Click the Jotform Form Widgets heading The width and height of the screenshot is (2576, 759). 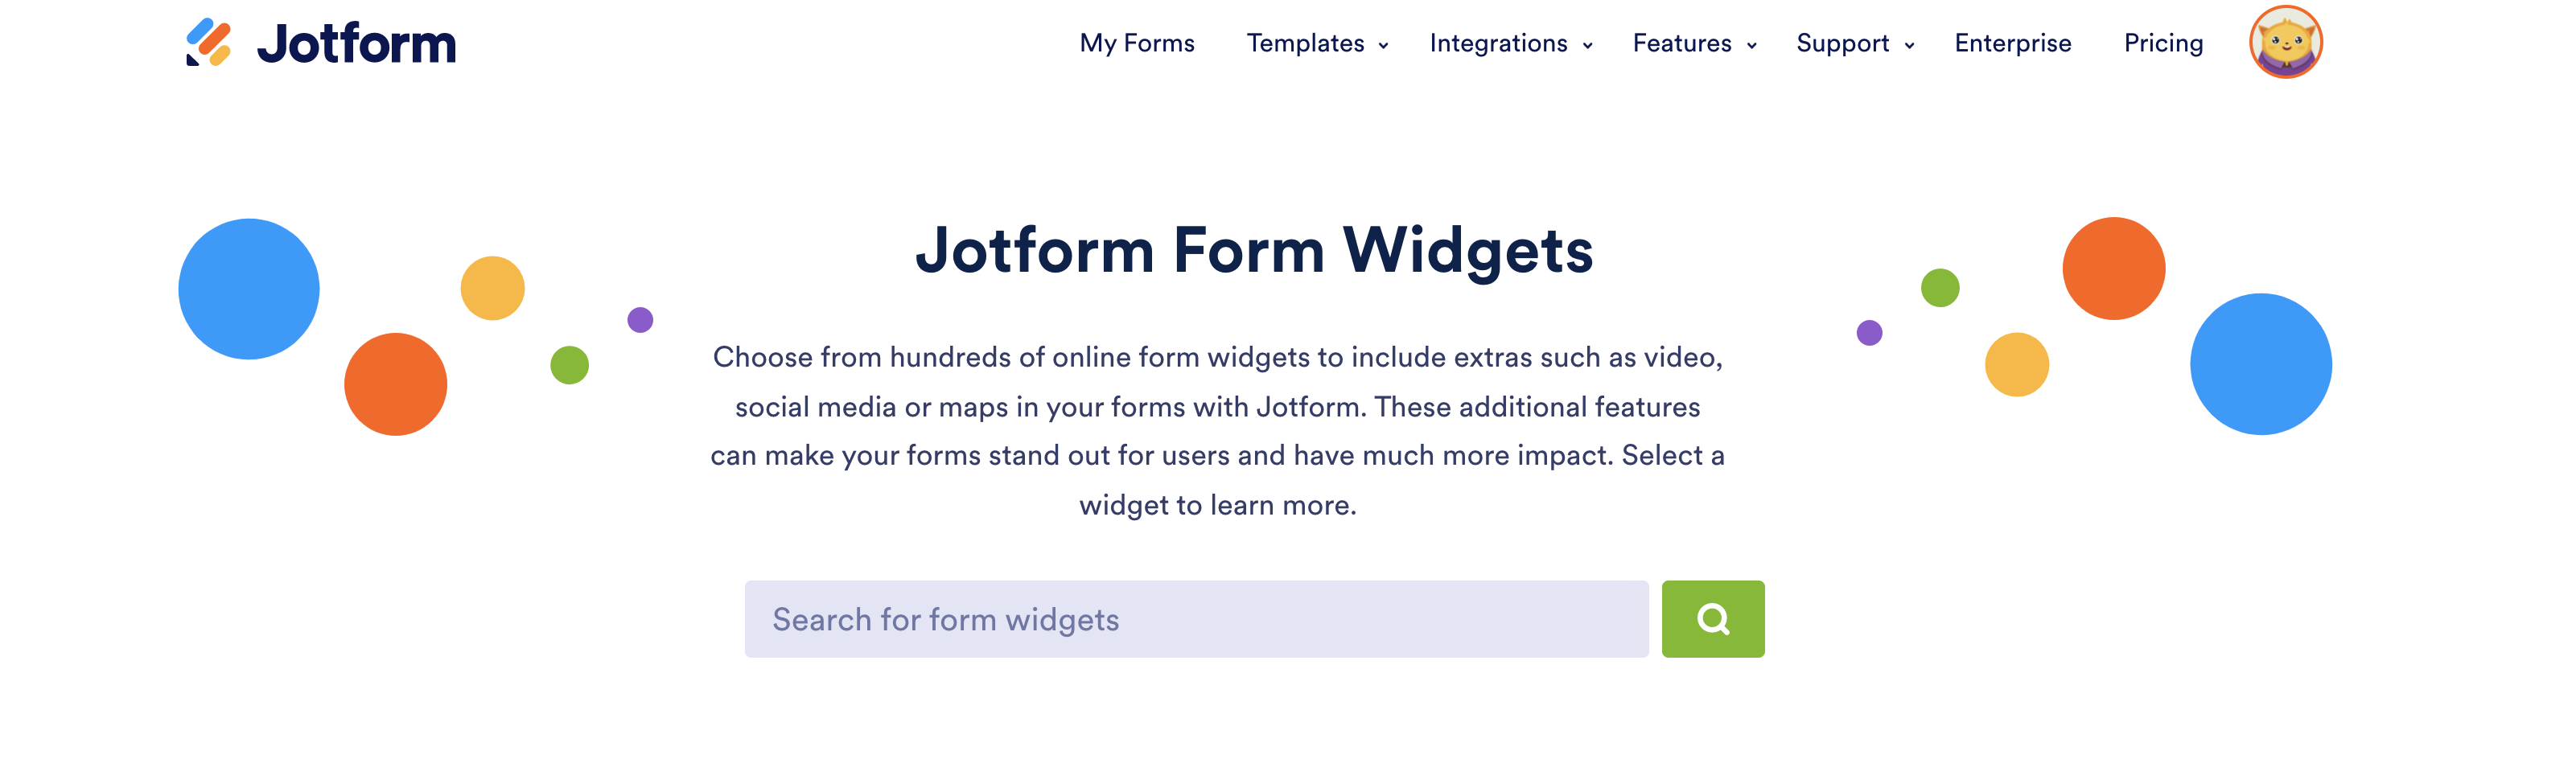pos(1254,250)
